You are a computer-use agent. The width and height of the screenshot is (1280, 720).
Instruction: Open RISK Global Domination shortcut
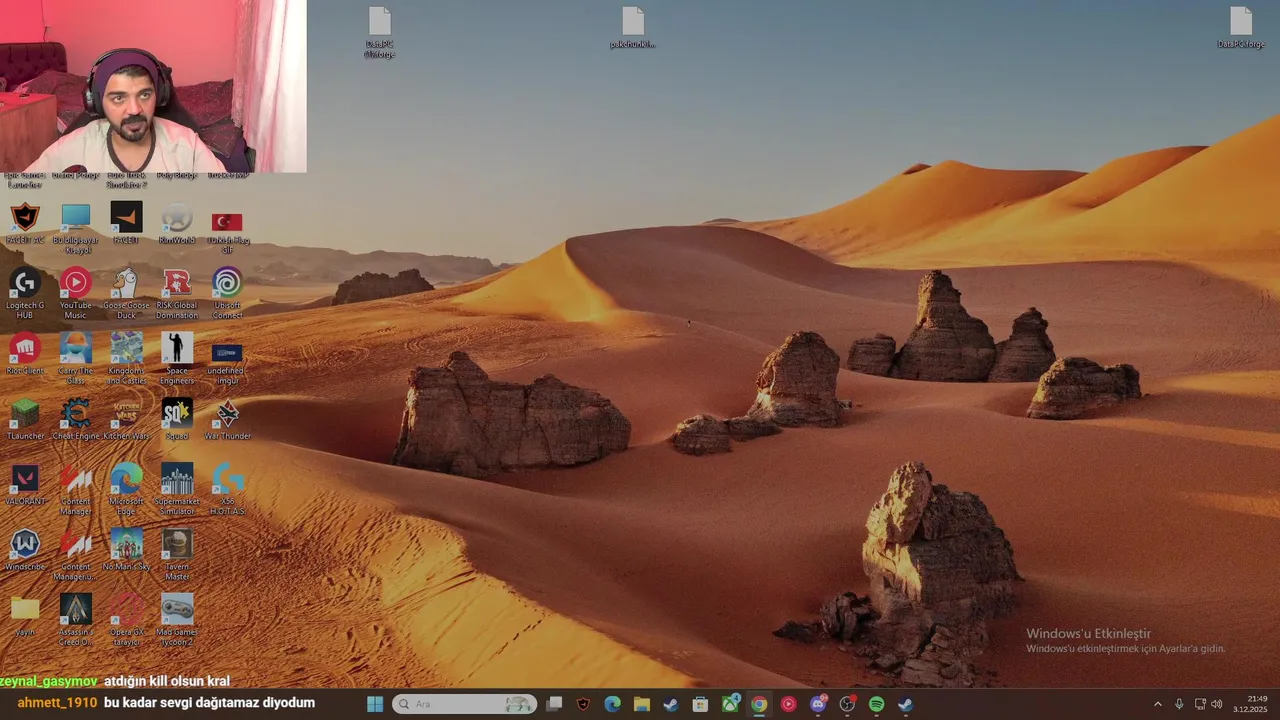[177, 294]
